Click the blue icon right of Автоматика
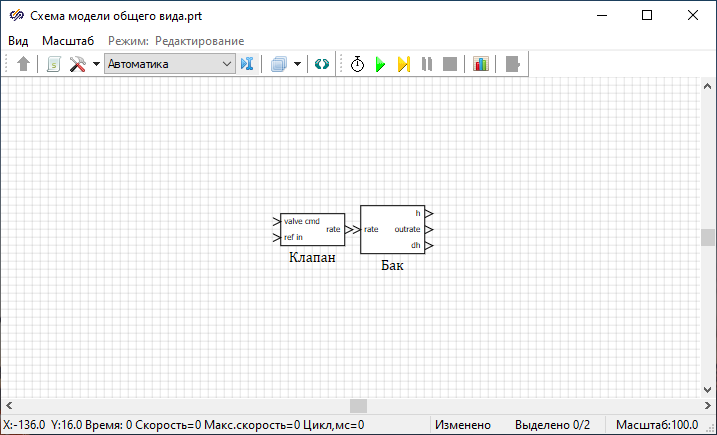This screenshot has height=435, width=717. [248, 64]
